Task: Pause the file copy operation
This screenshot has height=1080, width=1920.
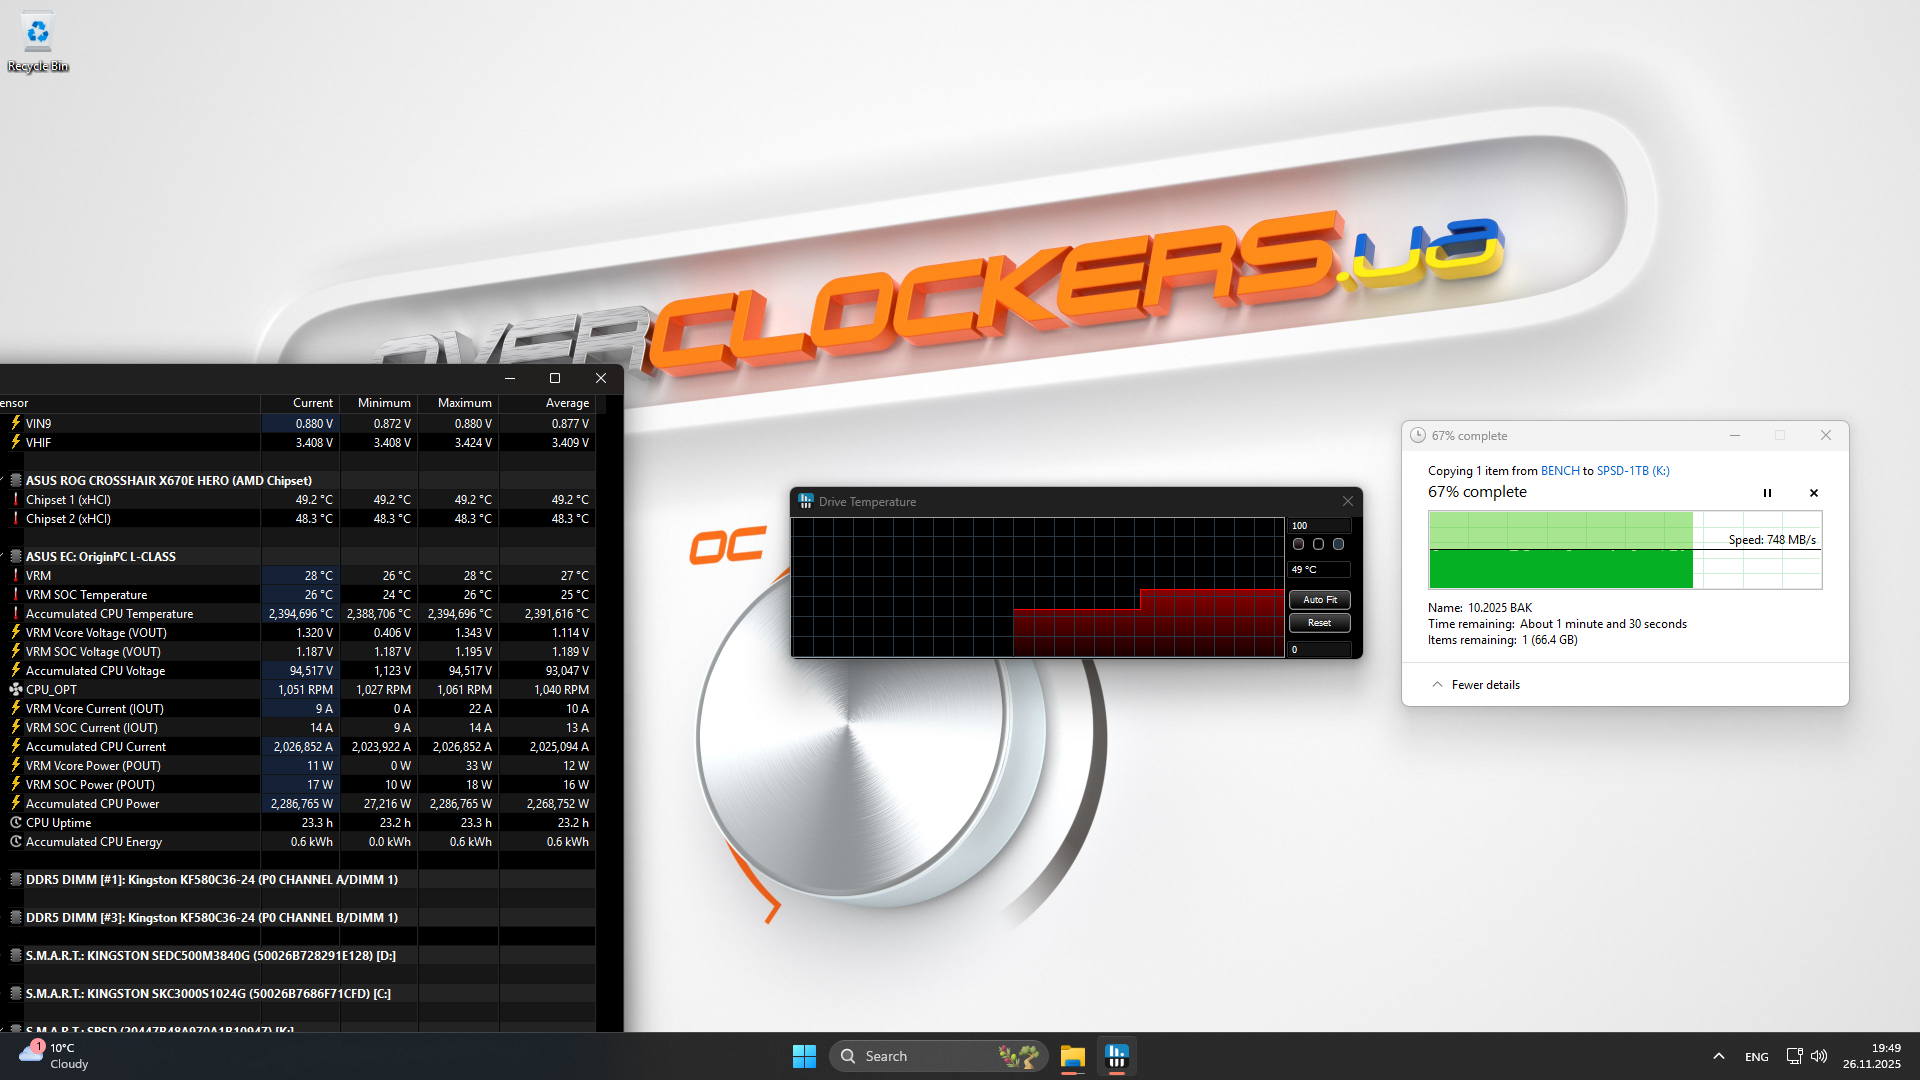Action: point(1767,493)
